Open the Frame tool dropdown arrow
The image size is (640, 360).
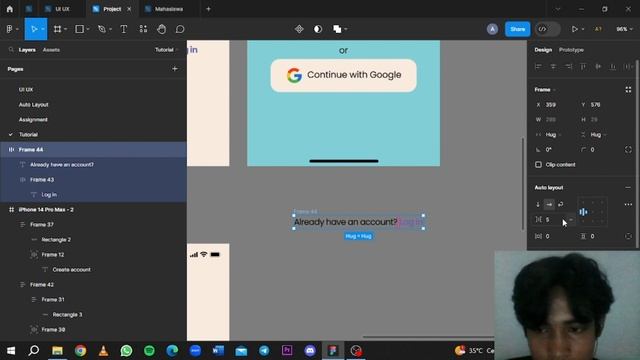[66, 29]
